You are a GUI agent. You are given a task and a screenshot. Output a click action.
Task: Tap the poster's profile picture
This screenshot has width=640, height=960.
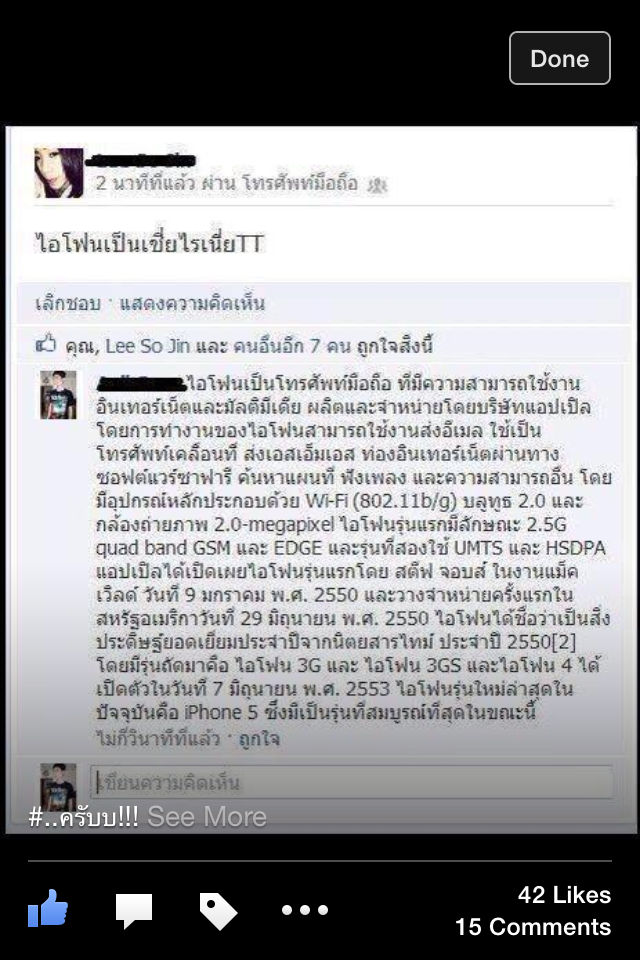pos(58,173)
